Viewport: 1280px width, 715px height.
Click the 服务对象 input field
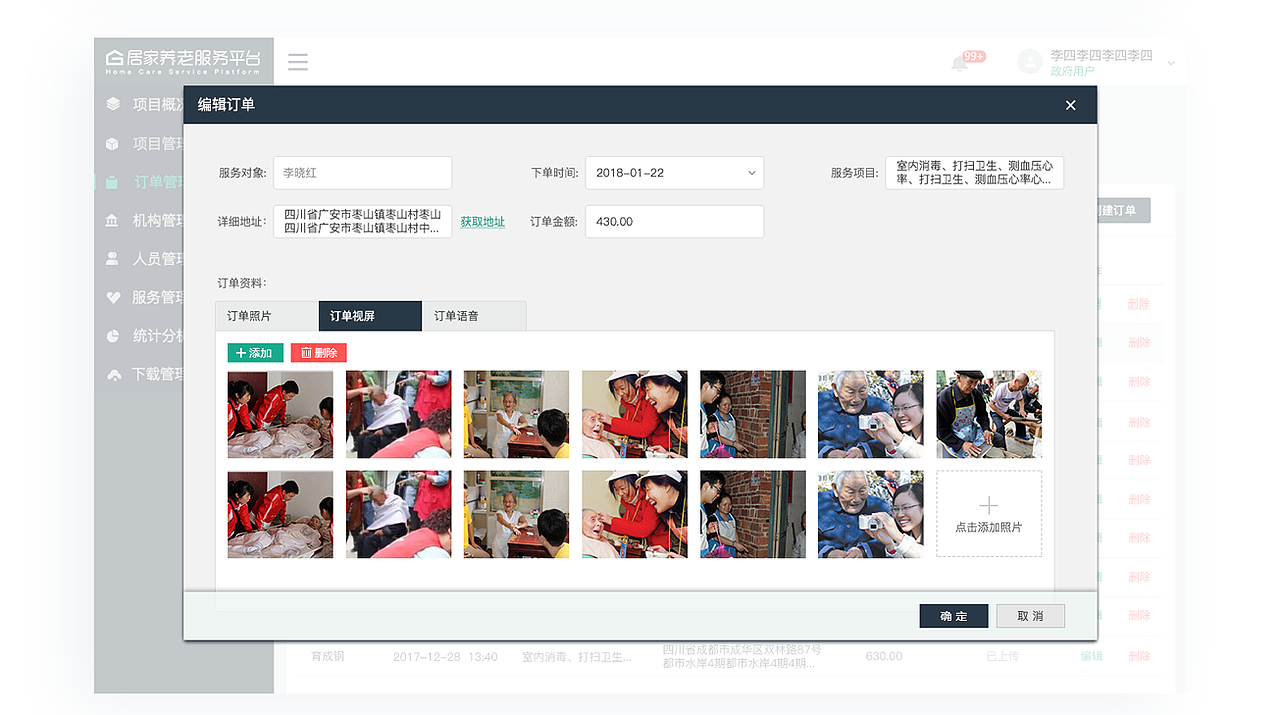pos(362,172)
